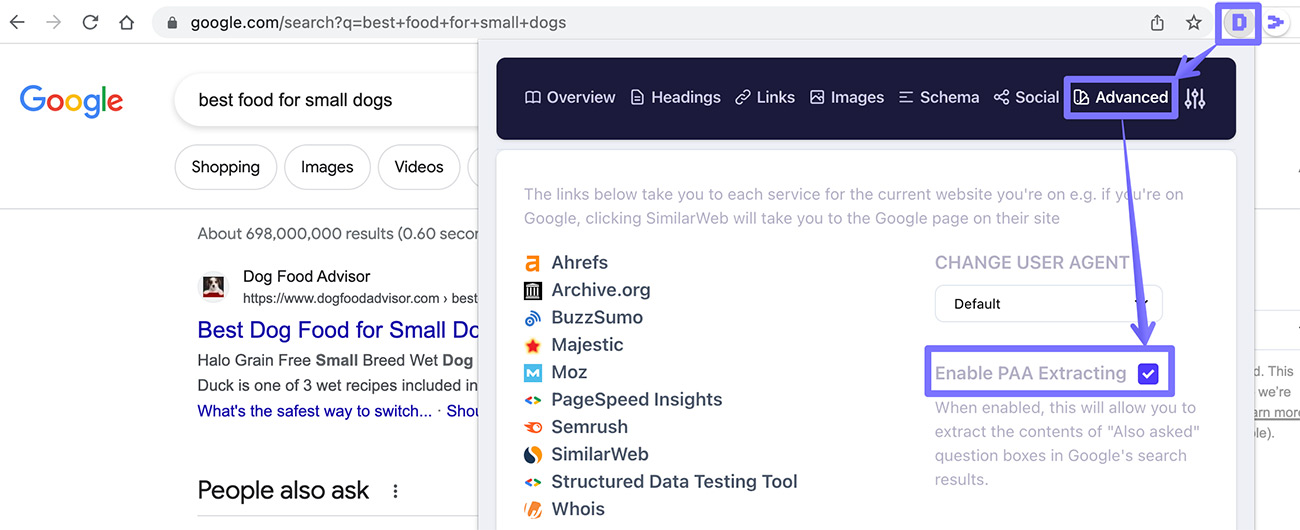Image resolution: width=1300 pixels, height=530 pixels.
Task: Switch to the Overview tab
Action: (570, 97)
